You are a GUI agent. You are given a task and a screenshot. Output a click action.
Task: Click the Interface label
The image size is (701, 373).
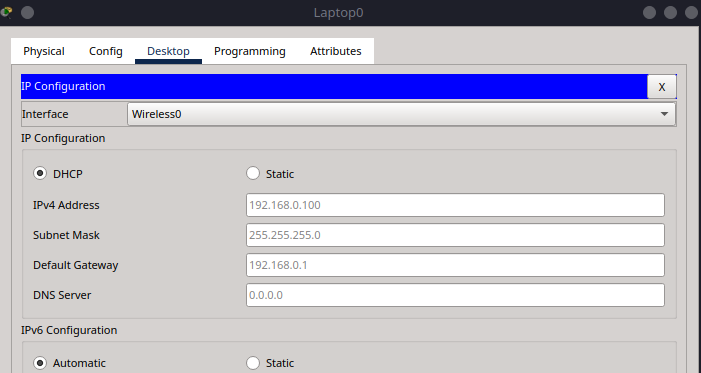[x=45, y=114]
